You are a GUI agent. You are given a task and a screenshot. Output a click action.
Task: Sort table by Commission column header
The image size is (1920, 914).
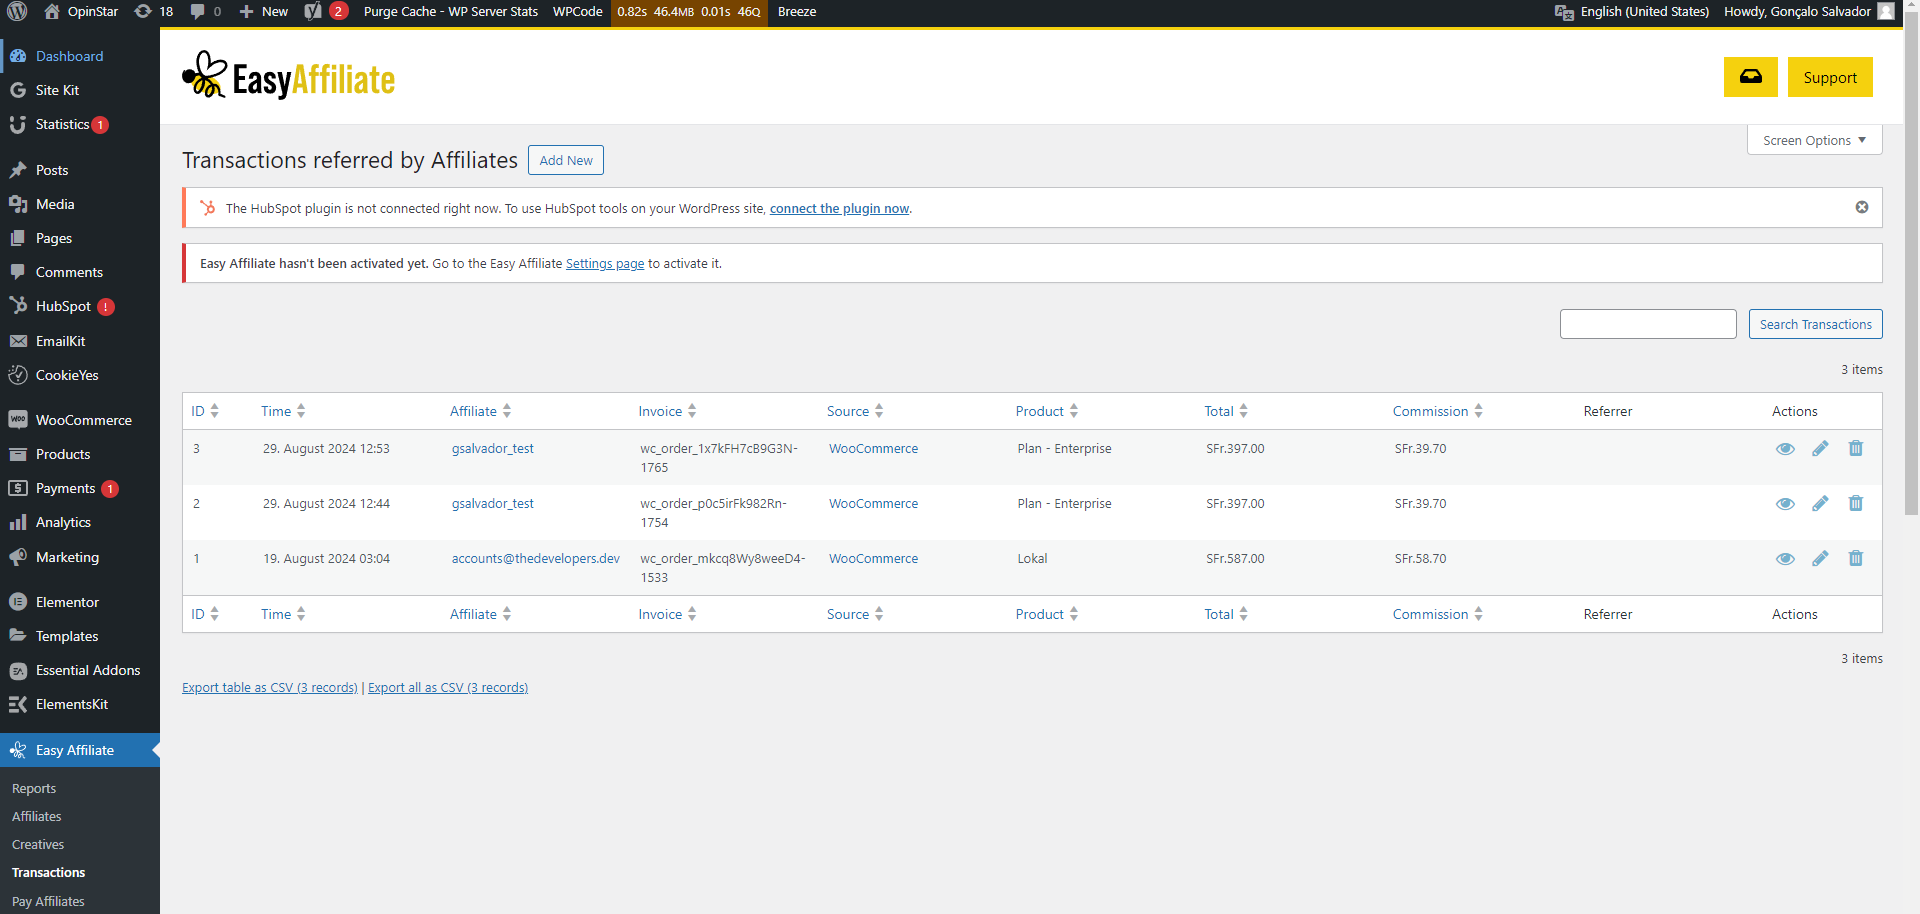pyautogui.click(x=1430, y=411)
